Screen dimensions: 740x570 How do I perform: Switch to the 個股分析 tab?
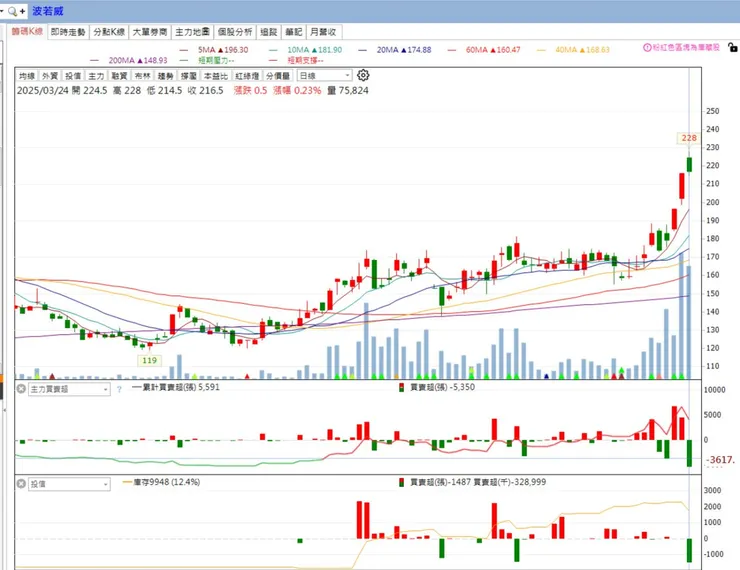(235, 32)
